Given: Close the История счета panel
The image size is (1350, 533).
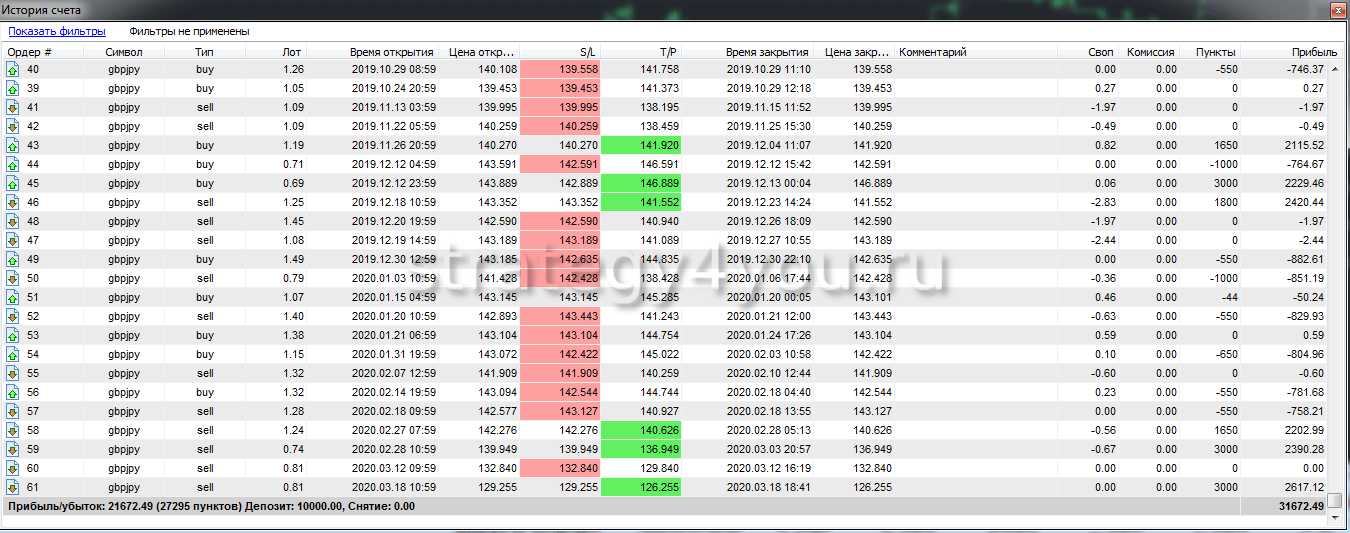Looking at the screenshot, I should [x=1337, y=9].
